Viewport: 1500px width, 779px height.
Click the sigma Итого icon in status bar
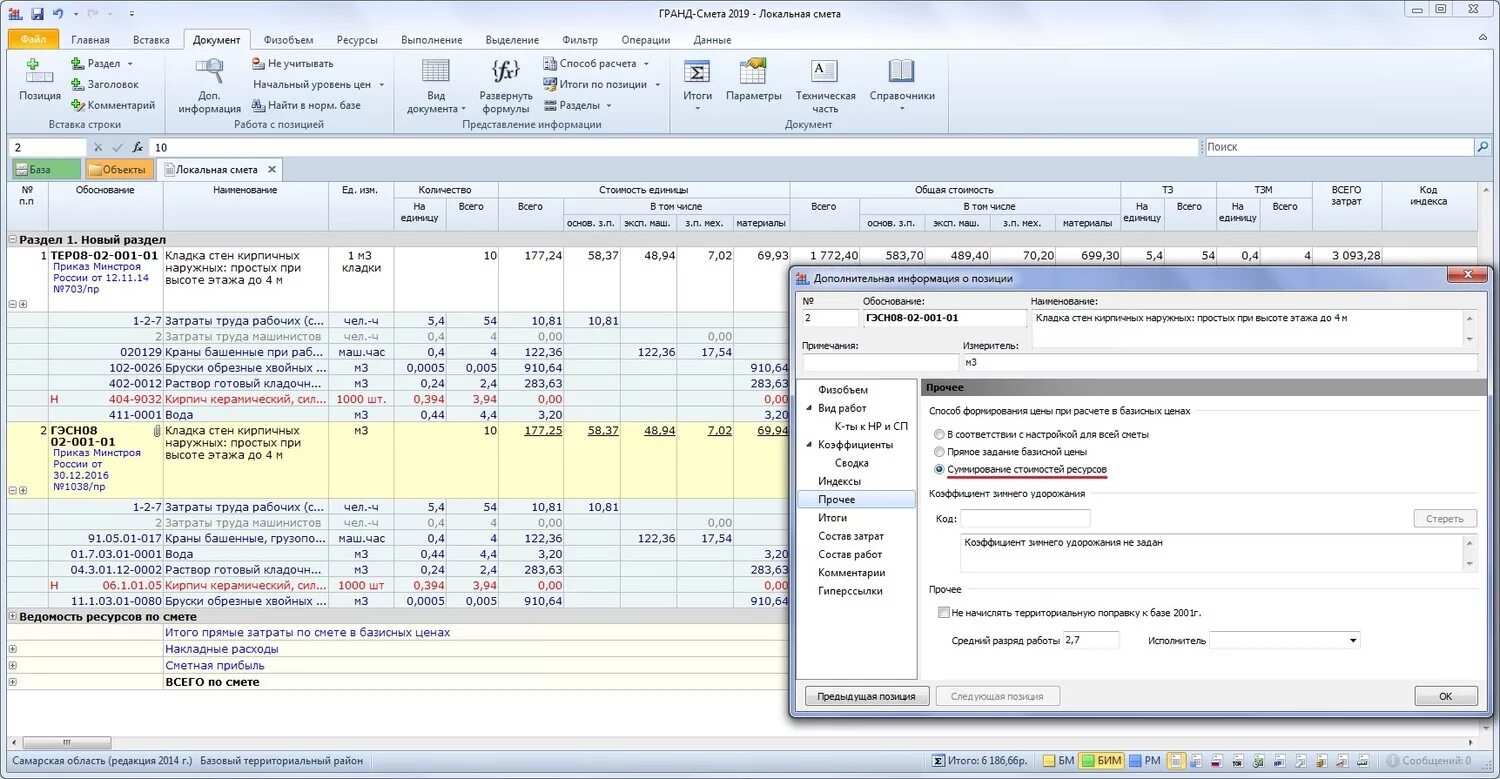coord(938,761)
